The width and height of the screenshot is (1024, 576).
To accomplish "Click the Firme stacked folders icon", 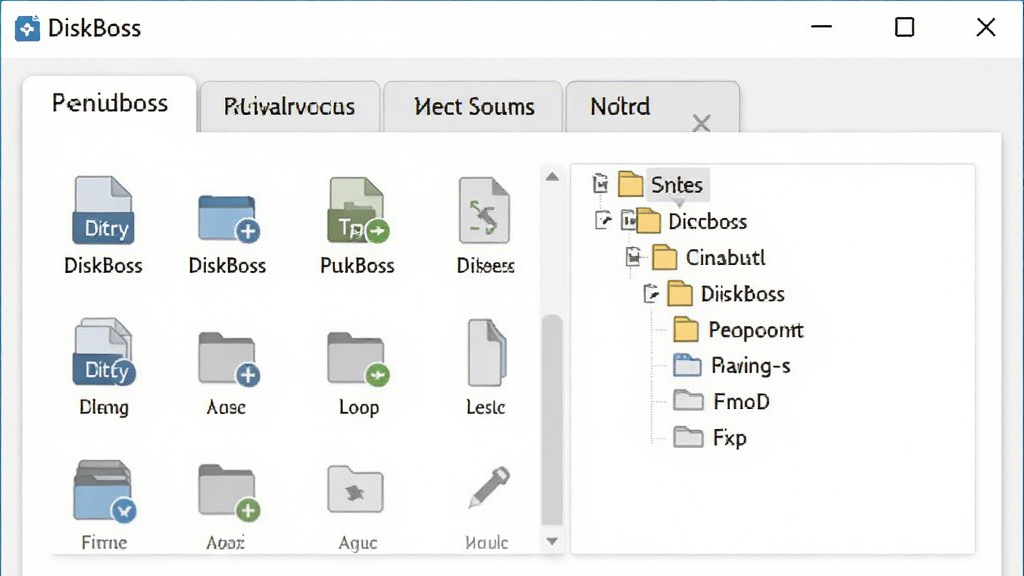I will click(104, 491).
